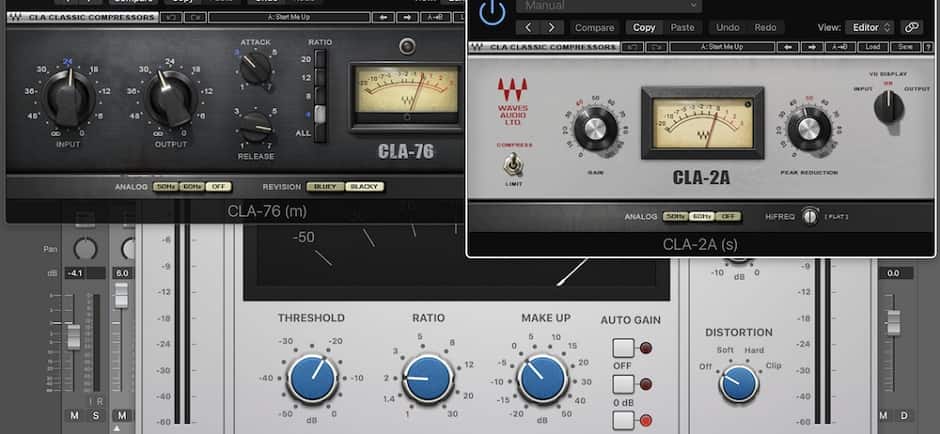The height and width of the screenshot is (434, 940).
Task: Click the Ratio knob on the background compressor
Action: pos(428,379)
